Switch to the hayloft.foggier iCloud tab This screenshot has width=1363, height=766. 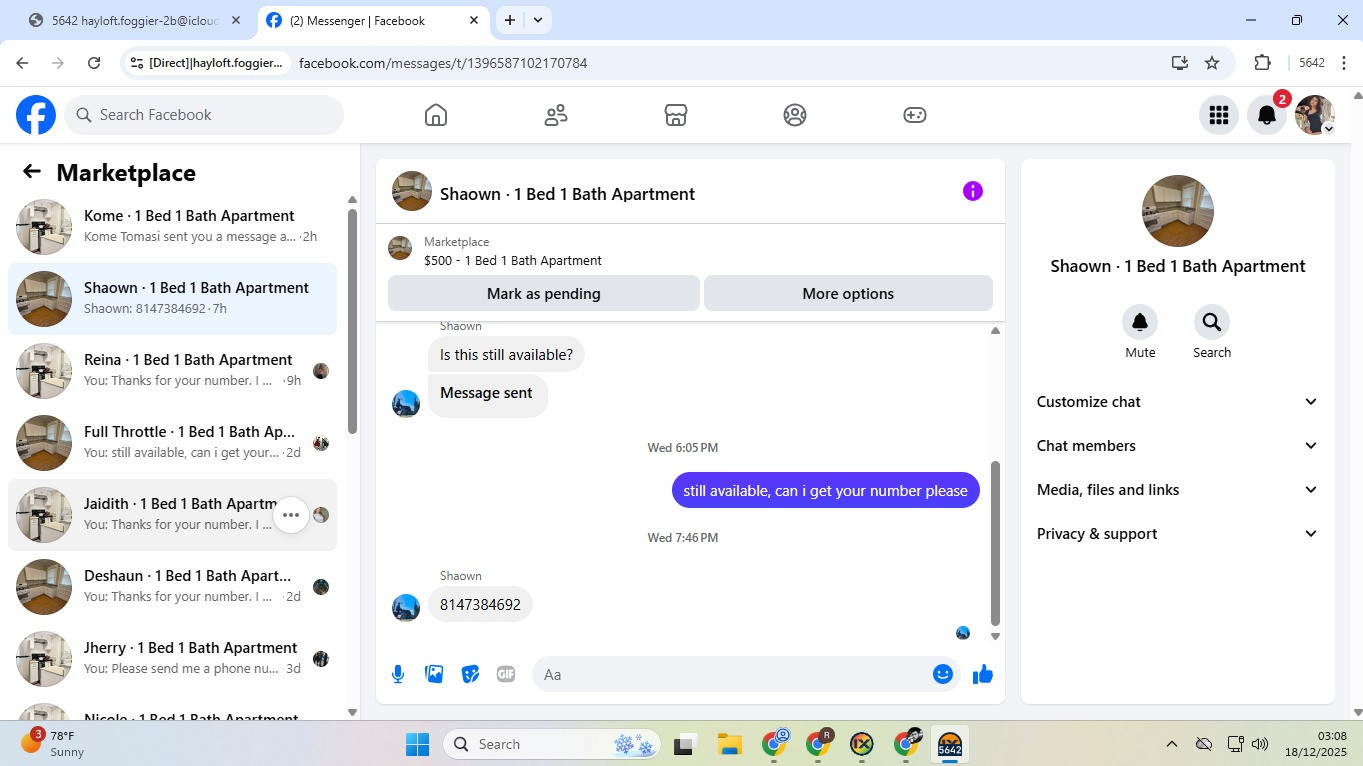click(135, 20)
